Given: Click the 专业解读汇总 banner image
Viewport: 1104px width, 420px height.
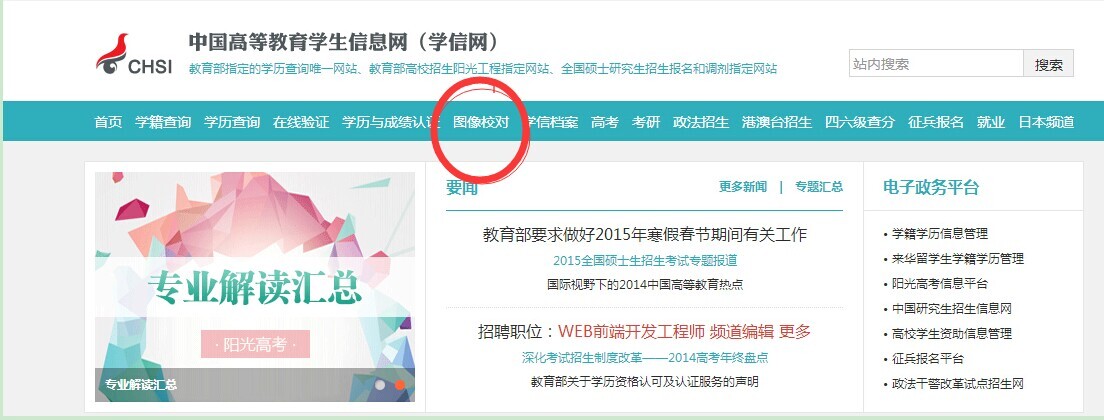Looking at the screenshot, I should click(x=255, y=287).
